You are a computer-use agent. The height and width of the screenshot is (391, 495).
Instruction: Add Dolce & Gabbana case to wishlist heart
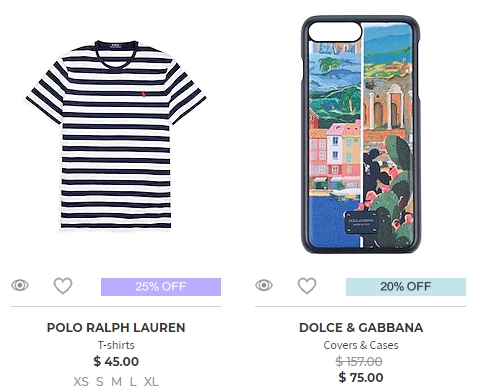307,286
